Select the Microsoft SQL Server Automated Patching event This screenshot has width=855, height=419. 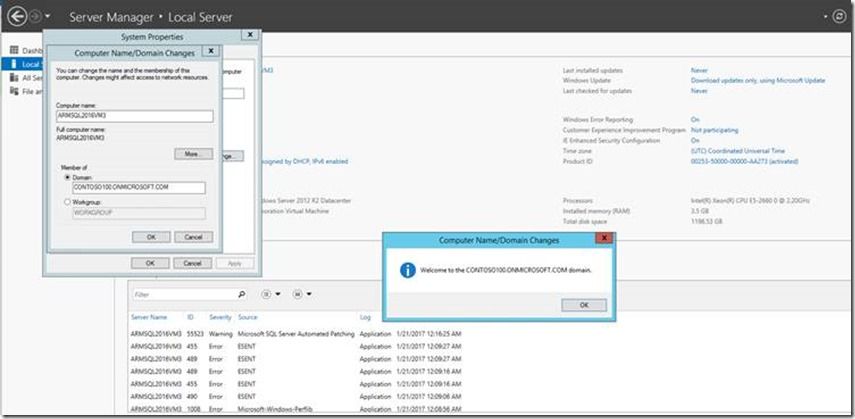[x=297, y=333]
